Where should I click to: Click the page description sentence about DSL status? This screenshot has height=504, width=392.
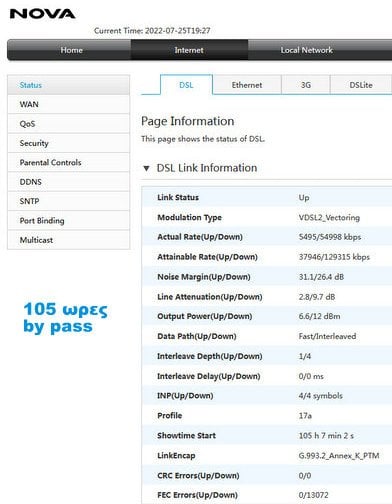pos(203,139)
